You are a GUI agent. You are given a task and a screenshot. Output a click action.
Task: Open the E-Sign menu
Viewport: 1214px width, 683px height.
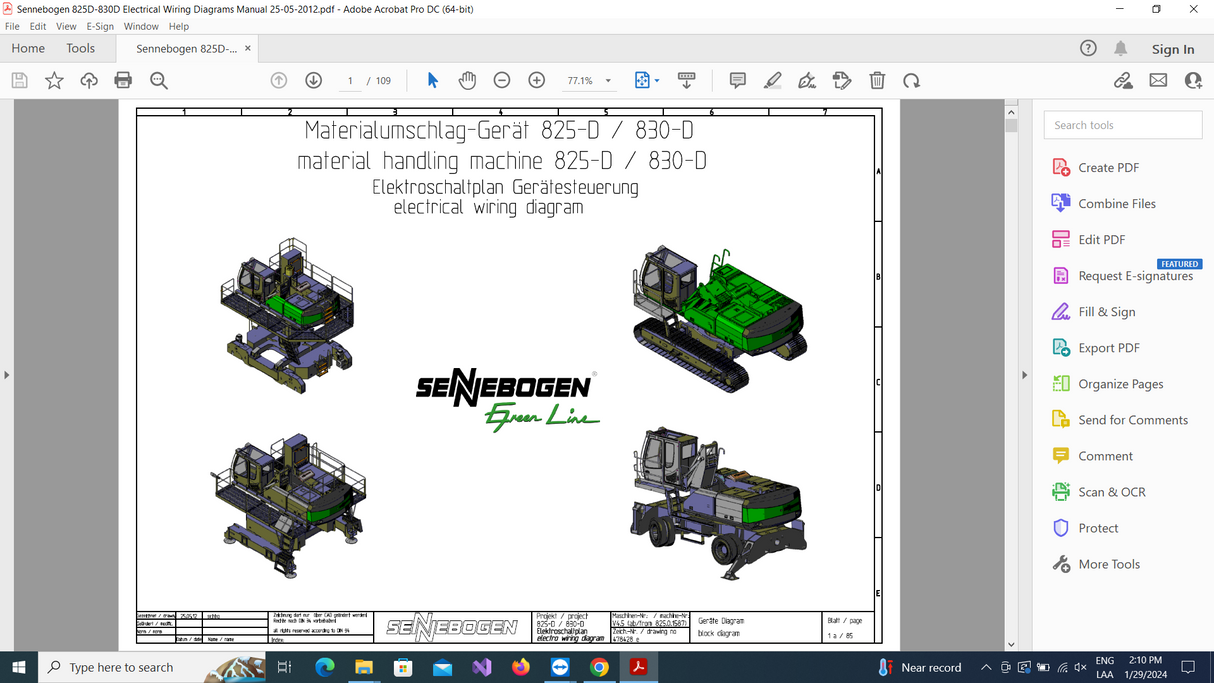[100, 26]
